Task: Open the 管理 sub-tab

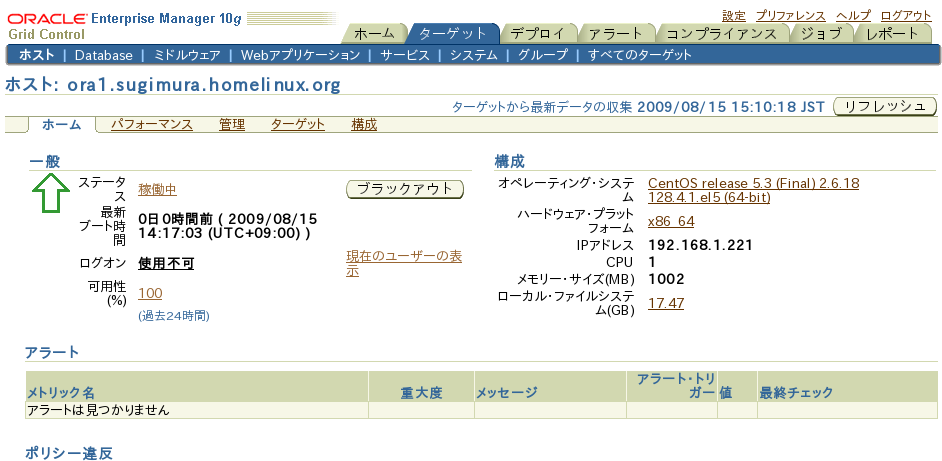Action: click(x=232, y=124)
